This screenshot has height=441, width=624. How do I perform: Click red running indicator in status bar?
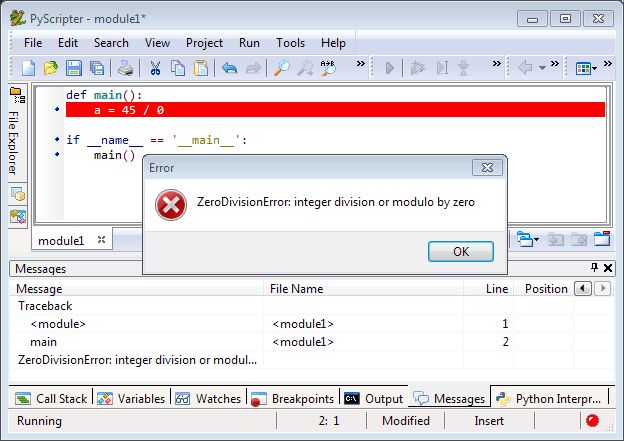pyautogui.click(x=592, y=420)
